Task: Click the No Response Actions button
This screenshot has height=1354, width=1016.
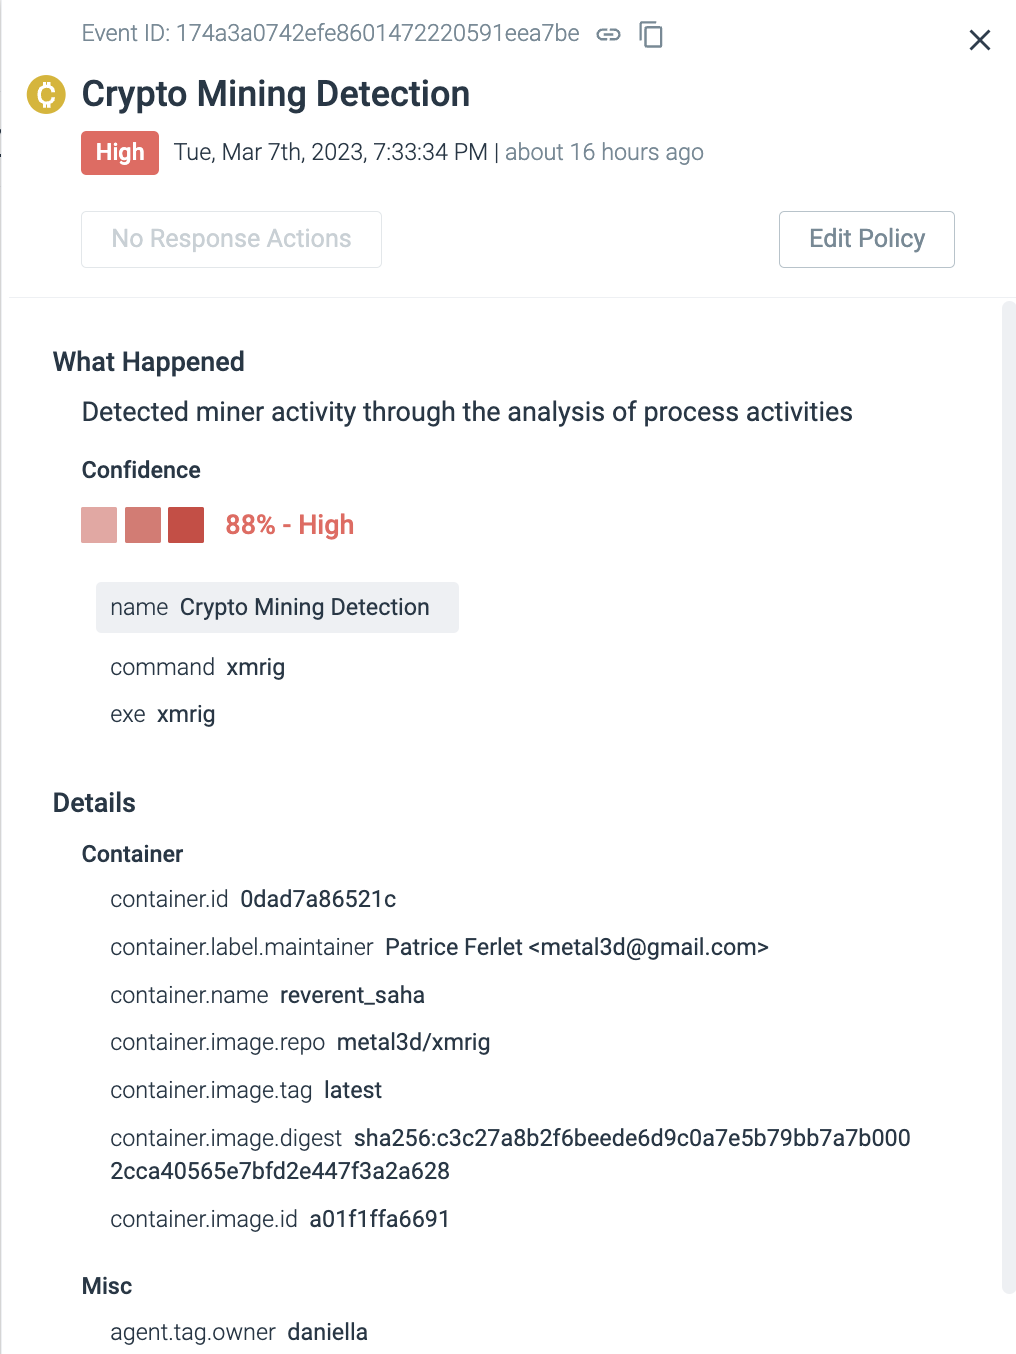Action: tap(231, 239)
